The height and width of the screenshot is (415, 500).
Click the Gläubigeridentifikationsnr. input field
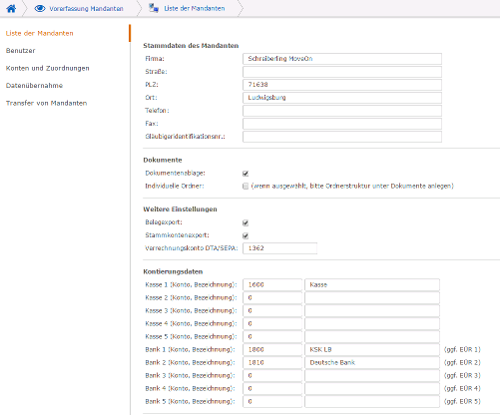point(342,137)
